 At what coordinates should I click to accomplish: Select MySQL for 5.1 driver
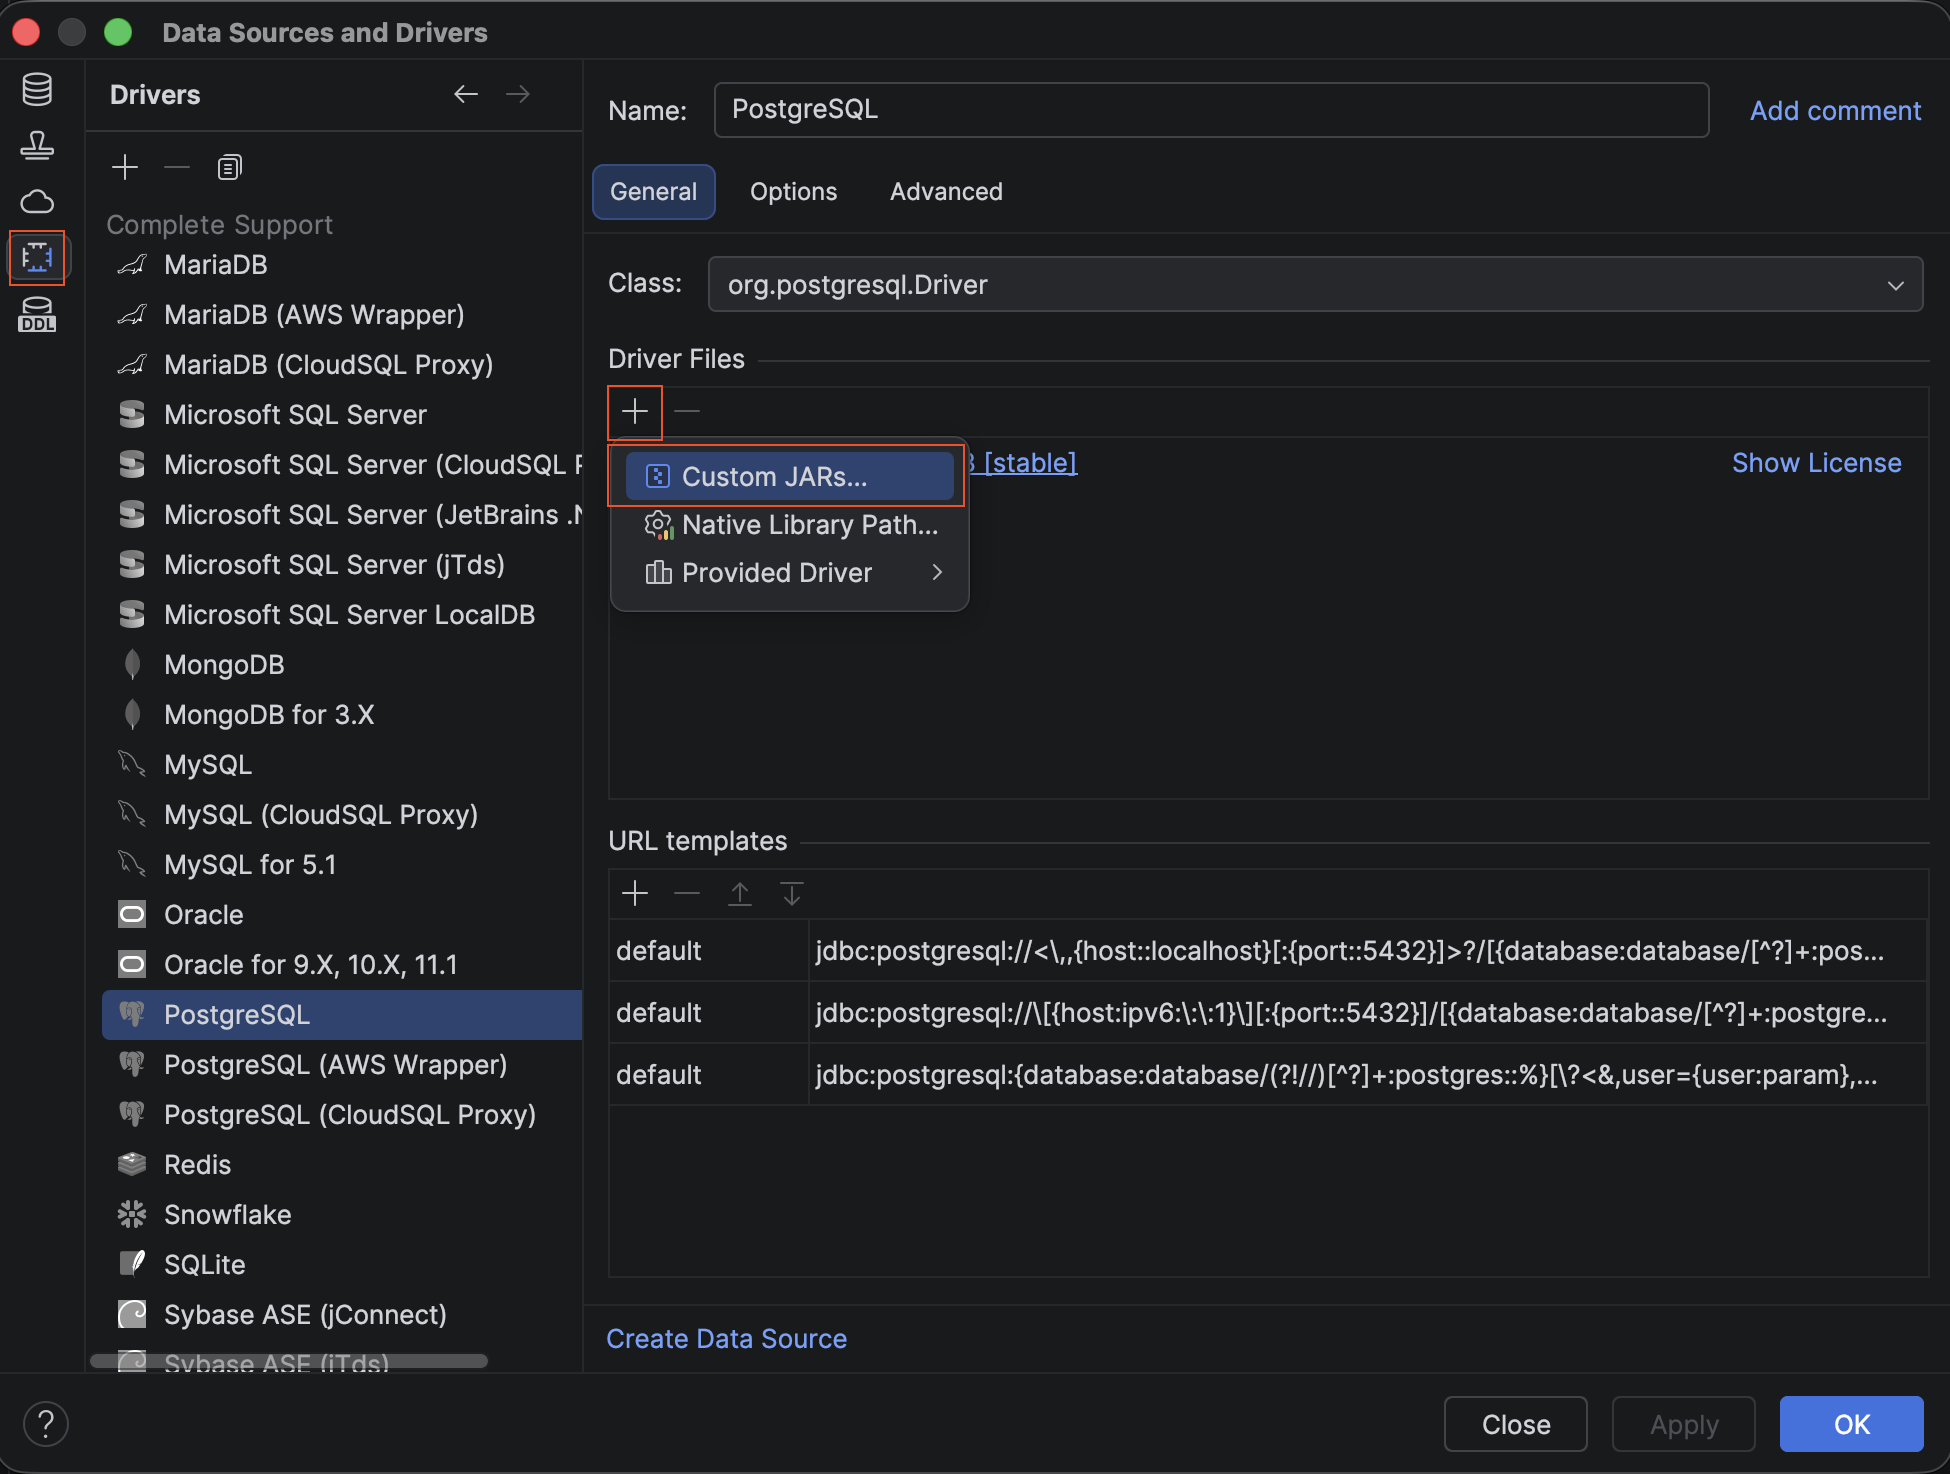point(342,864)
